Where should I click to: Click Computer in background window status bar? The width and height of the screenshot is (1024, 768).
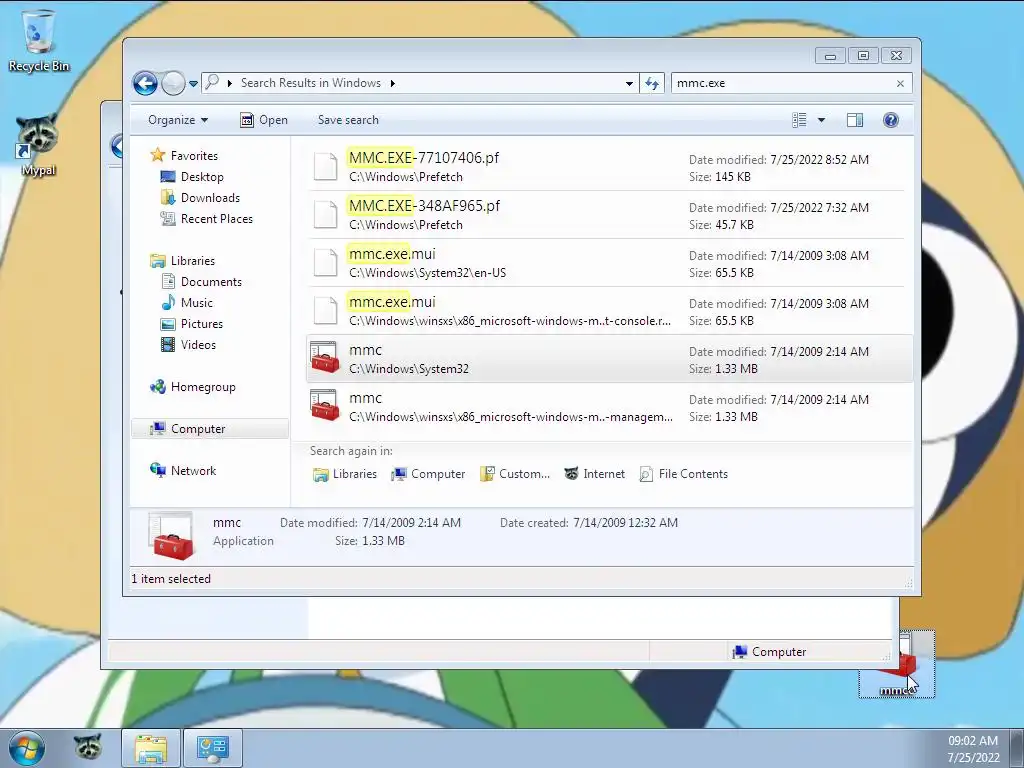coord(769,652)
